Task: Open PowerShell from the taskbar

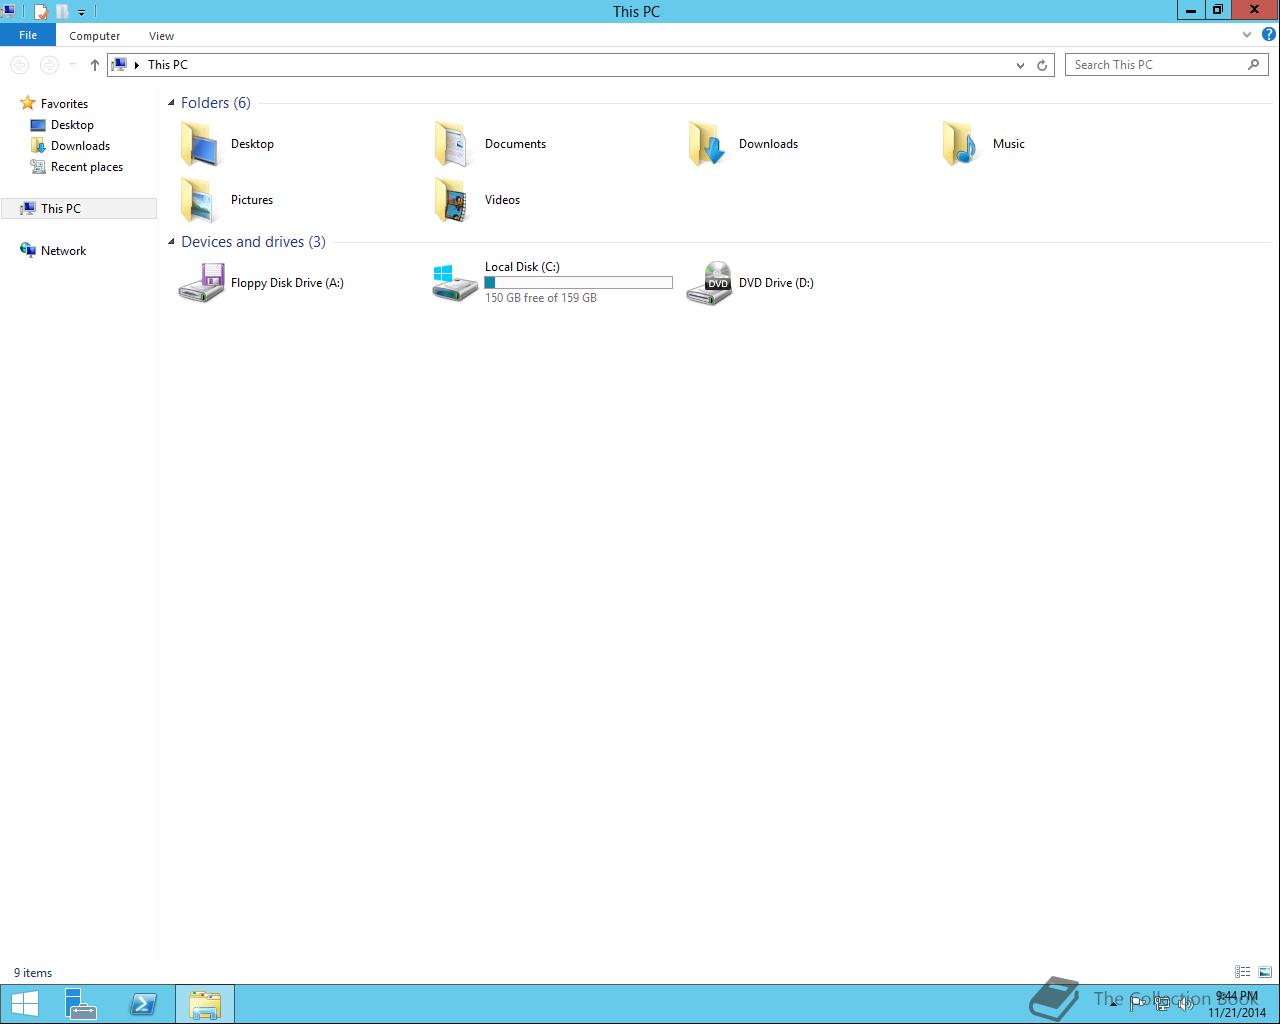Action: pos(143,1003)
